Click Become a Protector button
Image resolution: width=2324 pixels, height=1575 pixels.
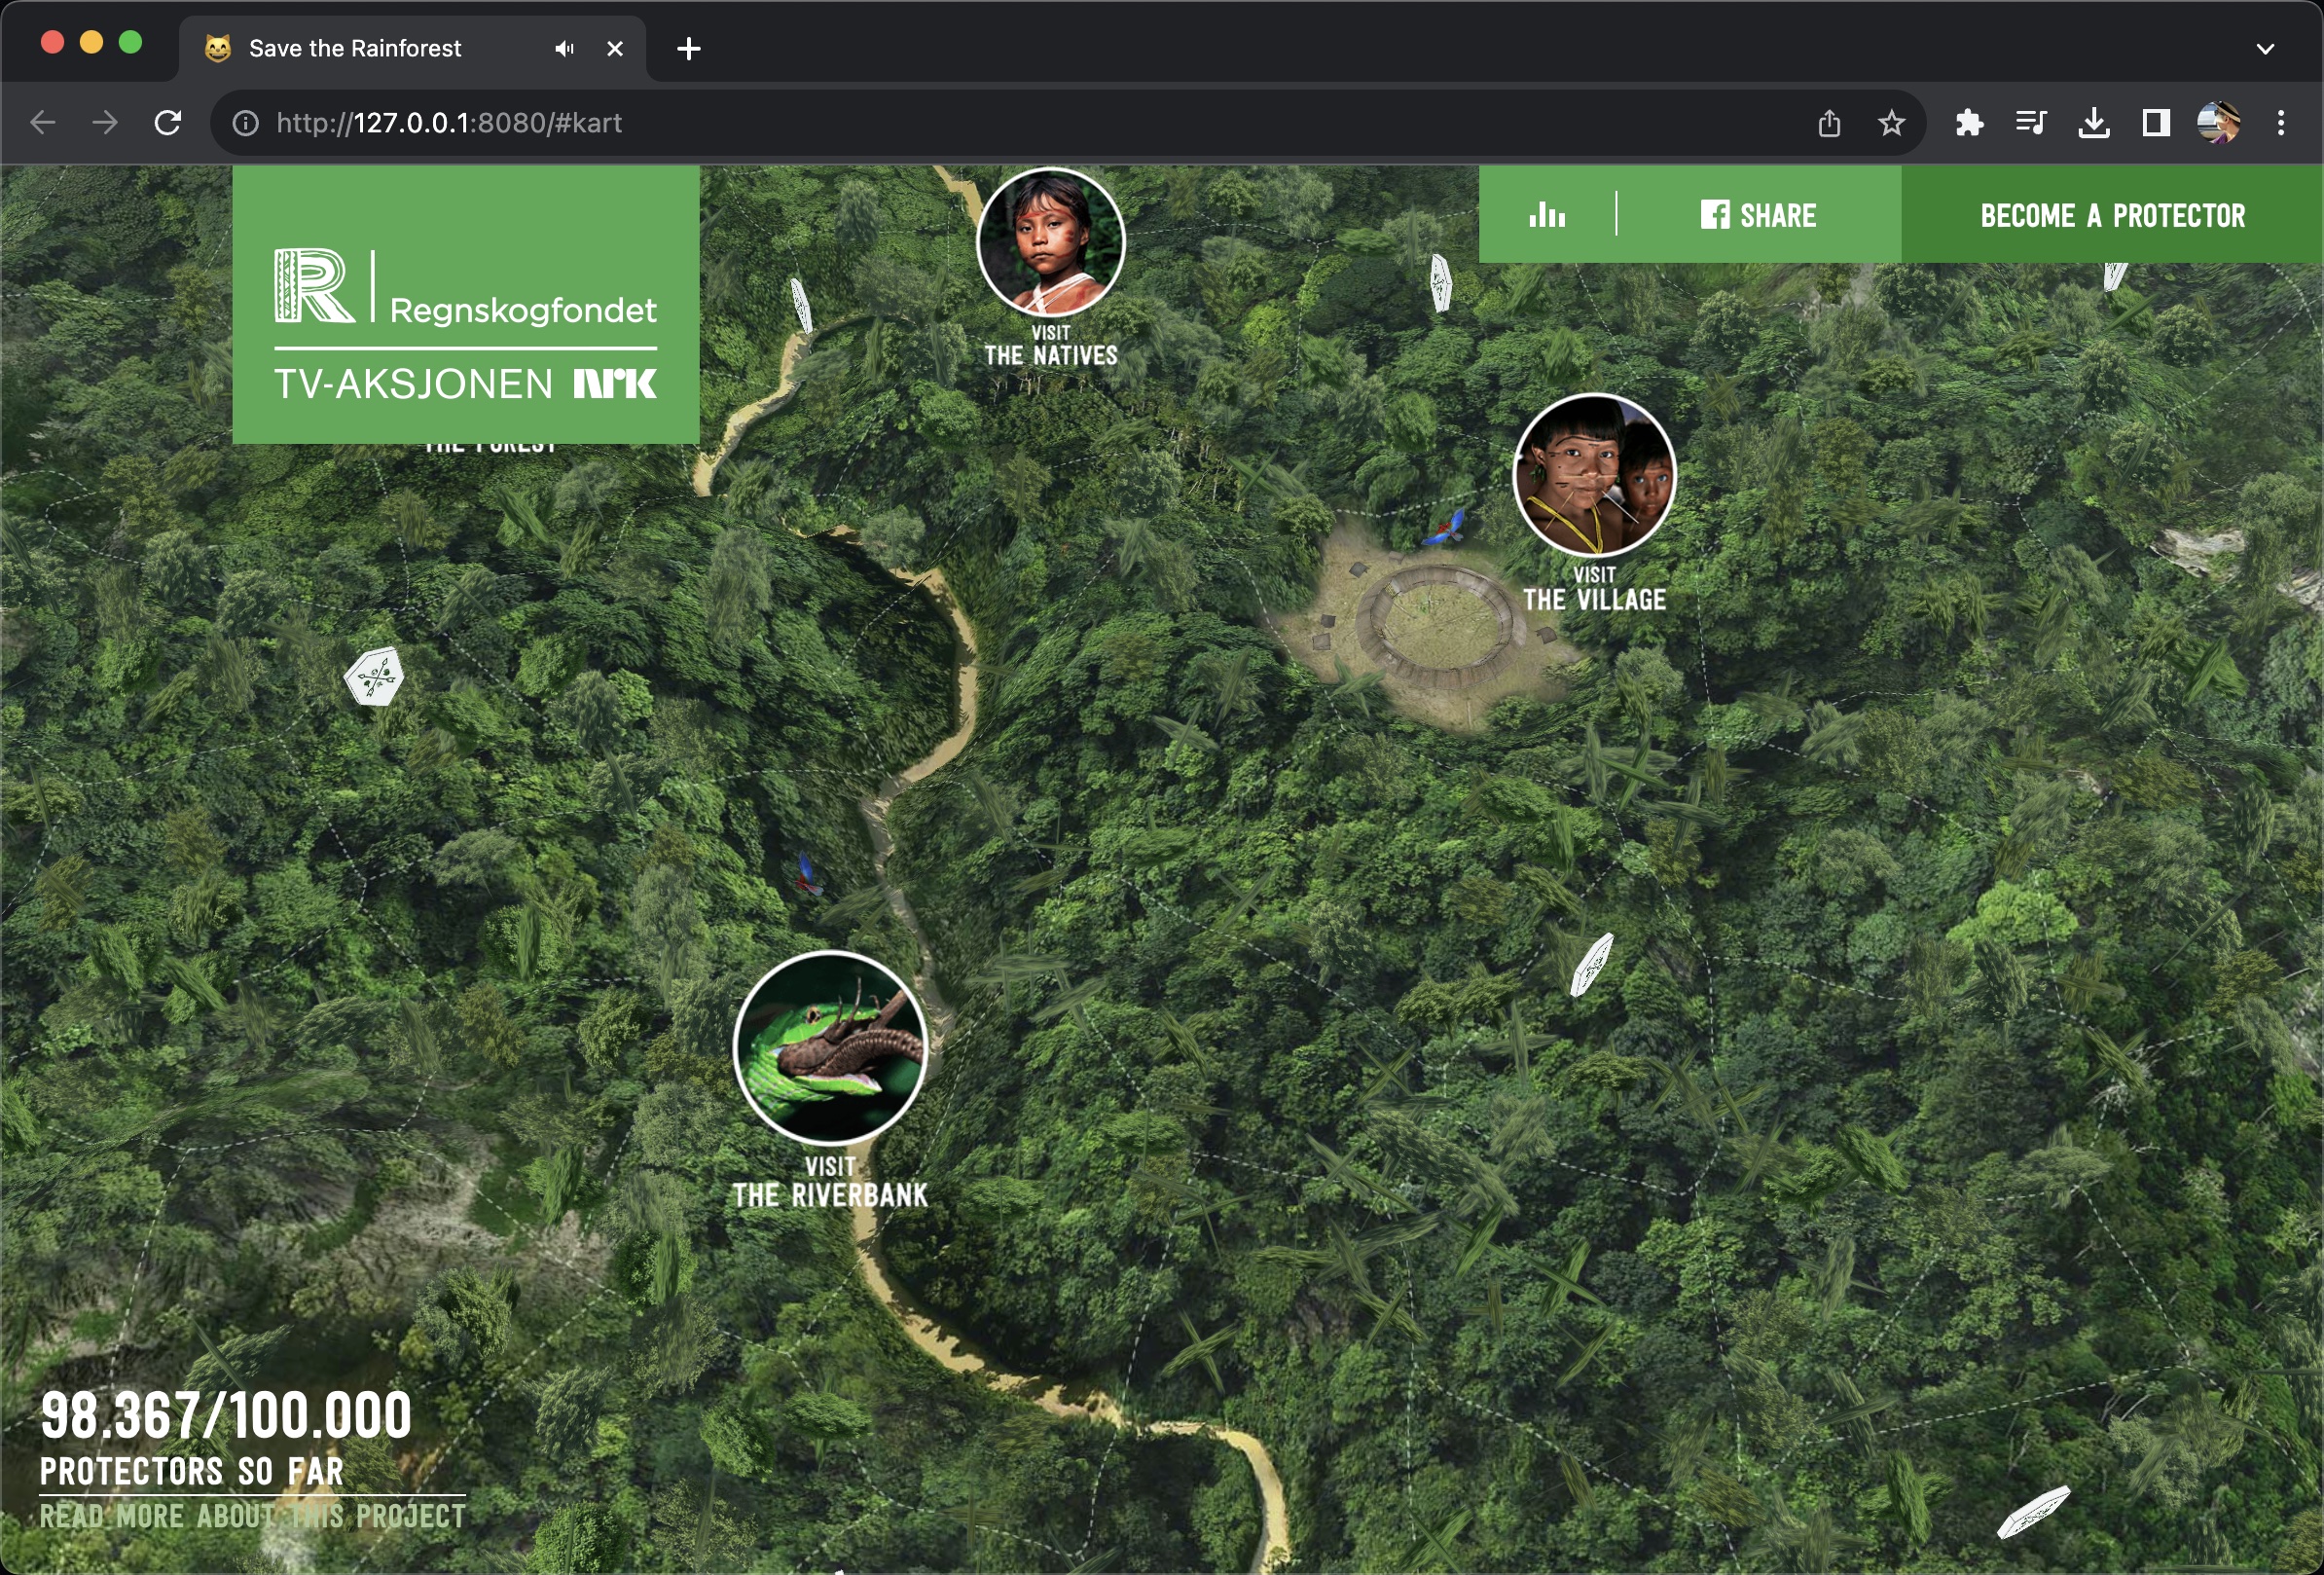click(x=2111, y=215)
